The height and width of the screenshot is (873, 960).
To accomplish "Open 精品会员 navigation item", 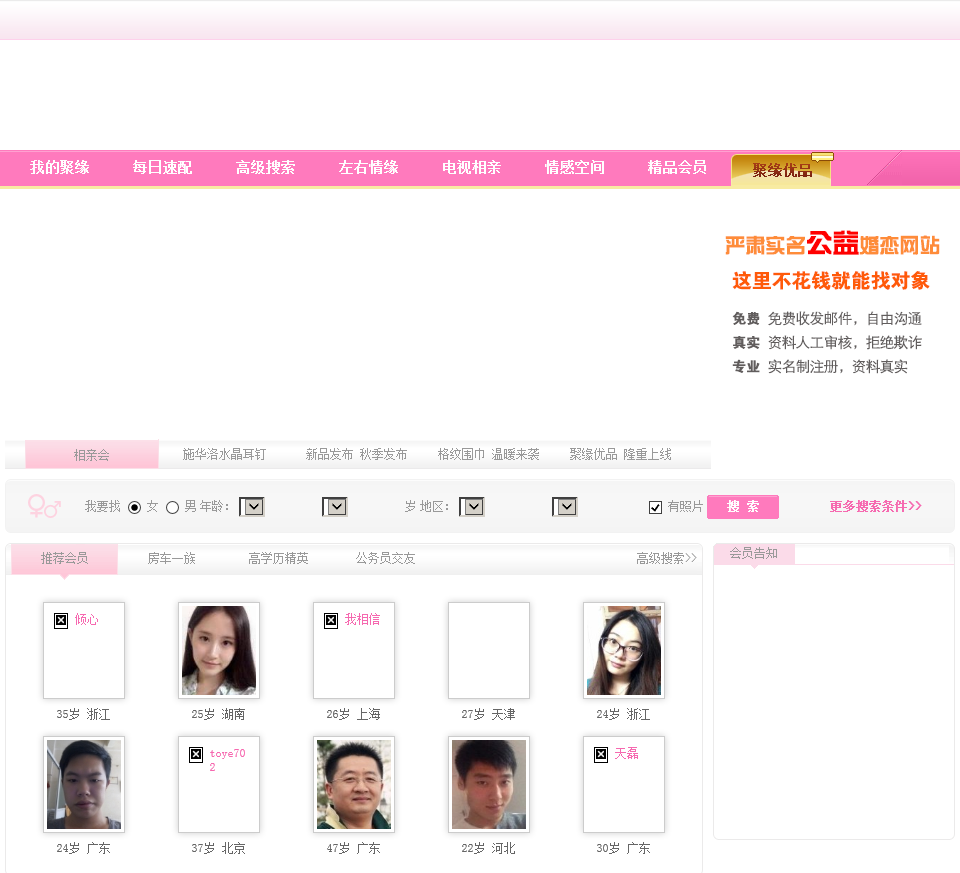I will pyautogui.click(x=678, y=167).
